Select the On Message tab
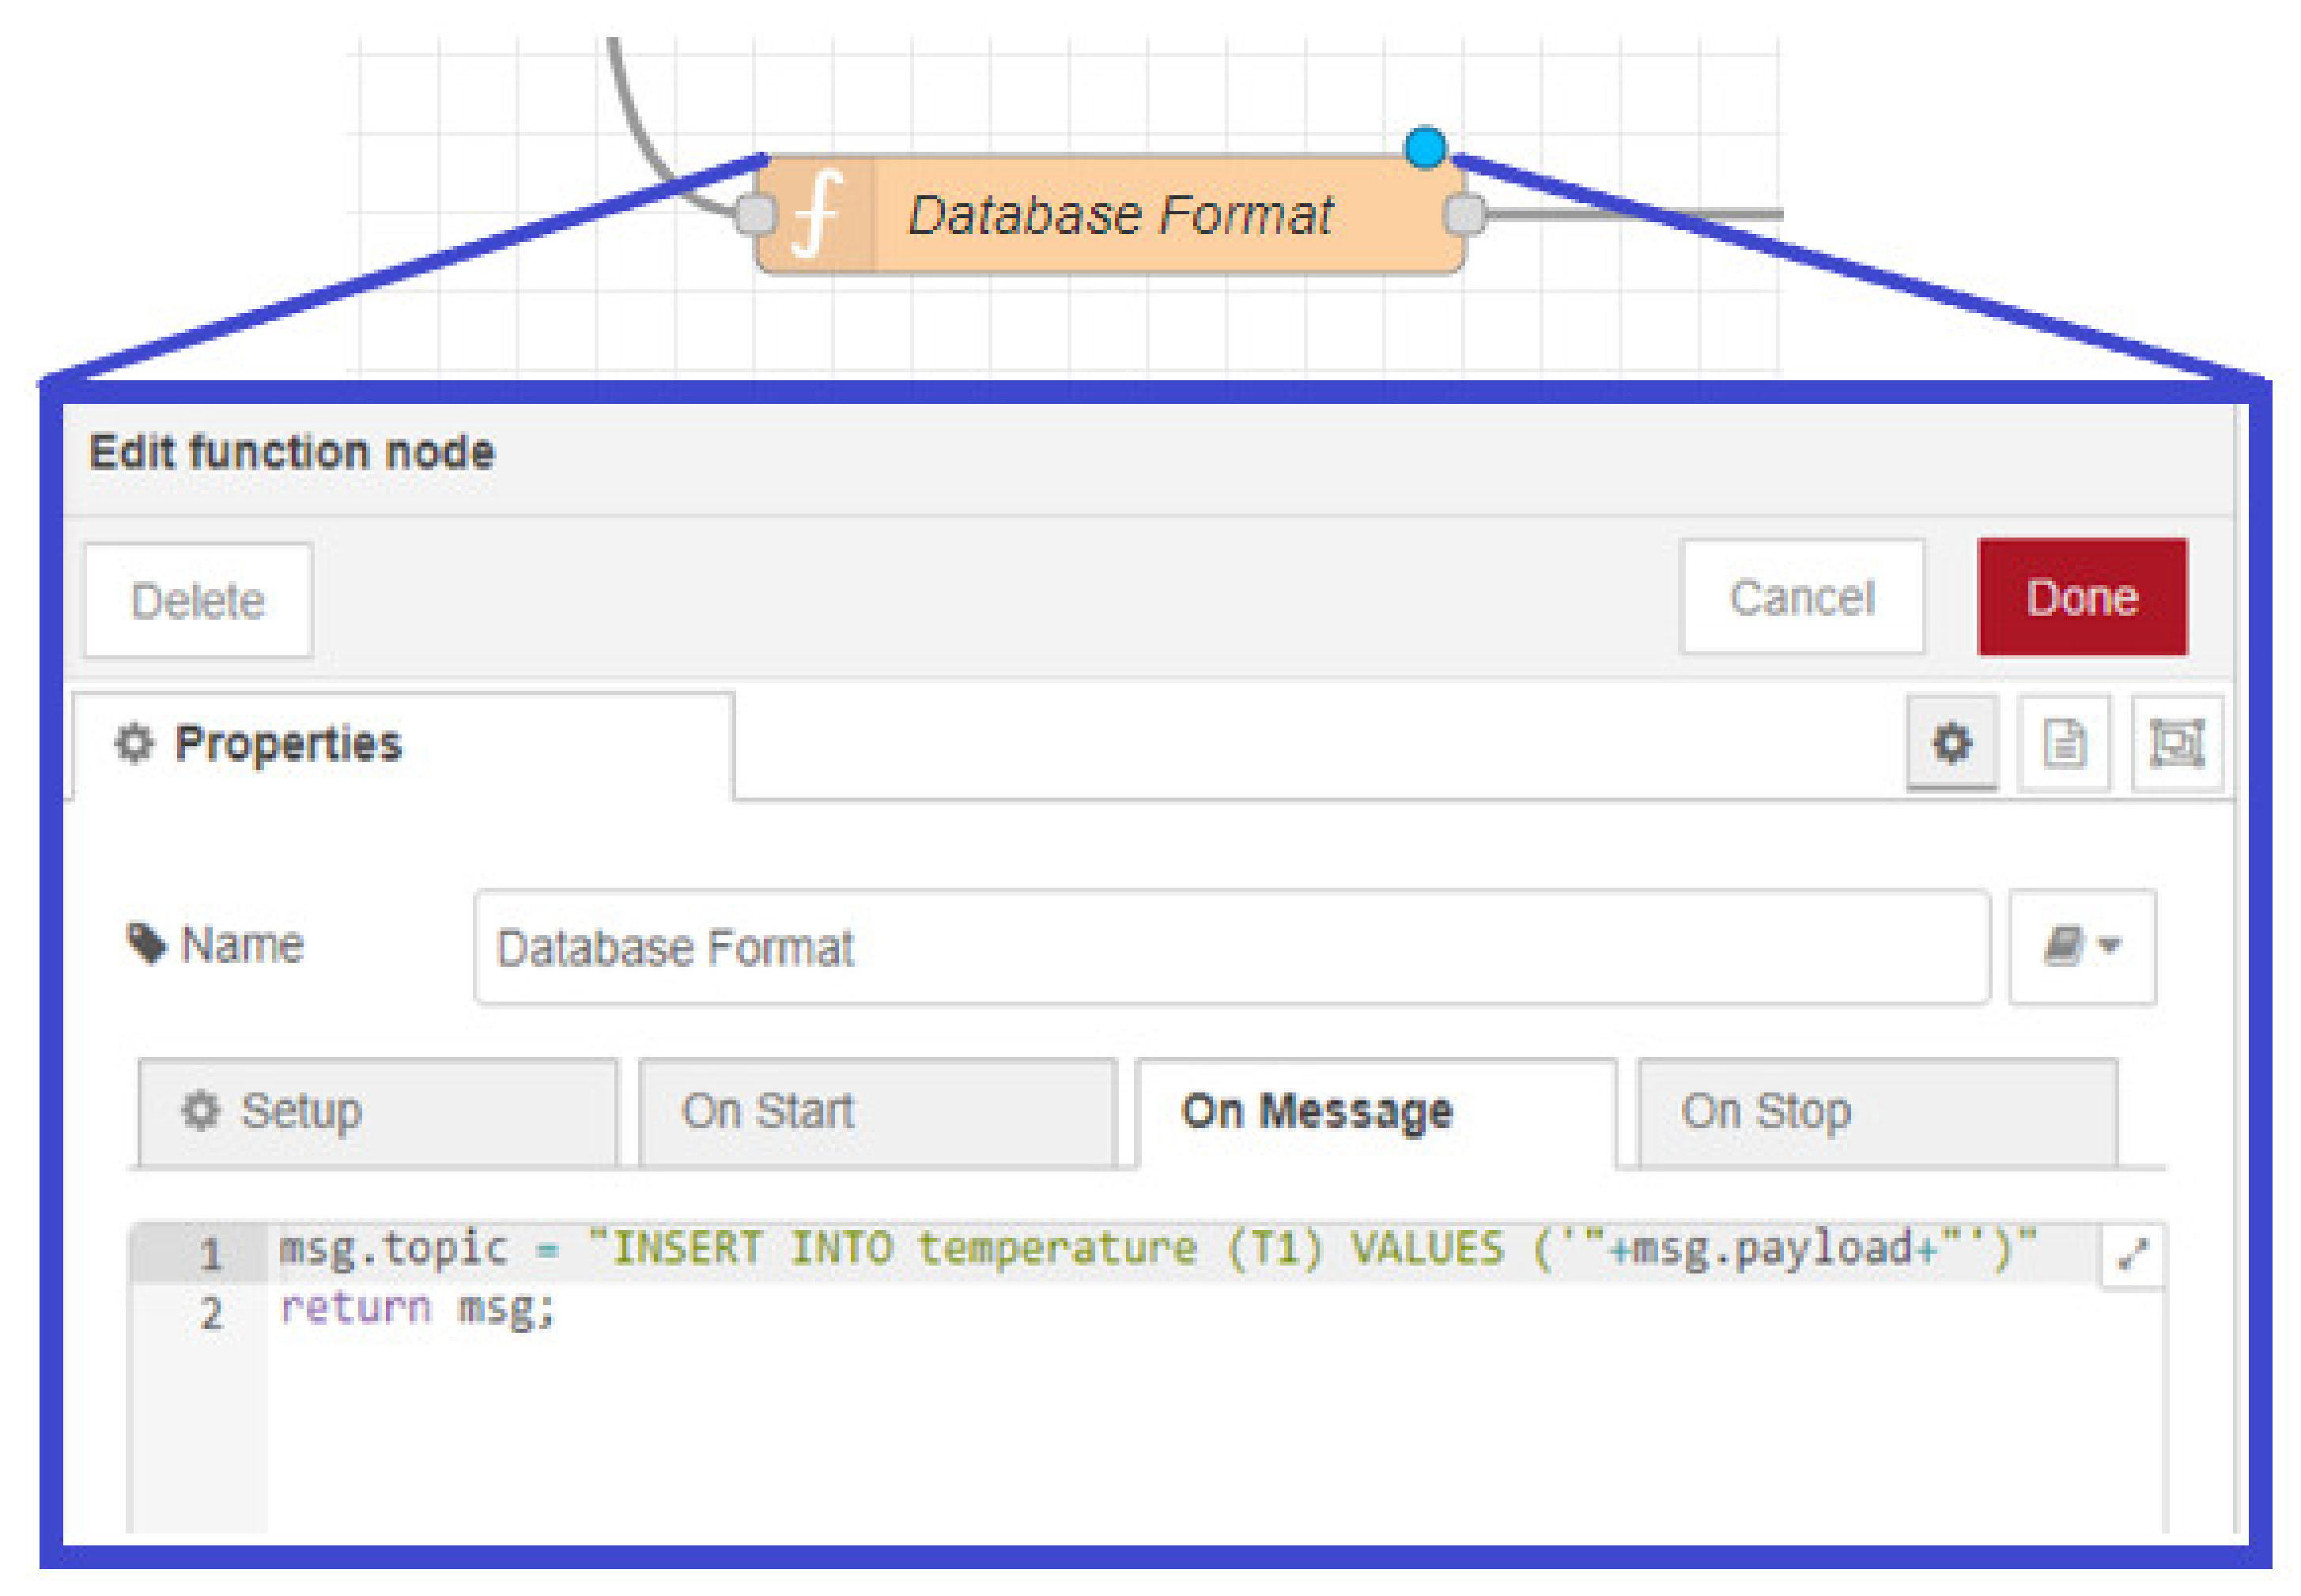Image resolution: width=2301 pixels, height=1596 pixels. (1375, 1111)
